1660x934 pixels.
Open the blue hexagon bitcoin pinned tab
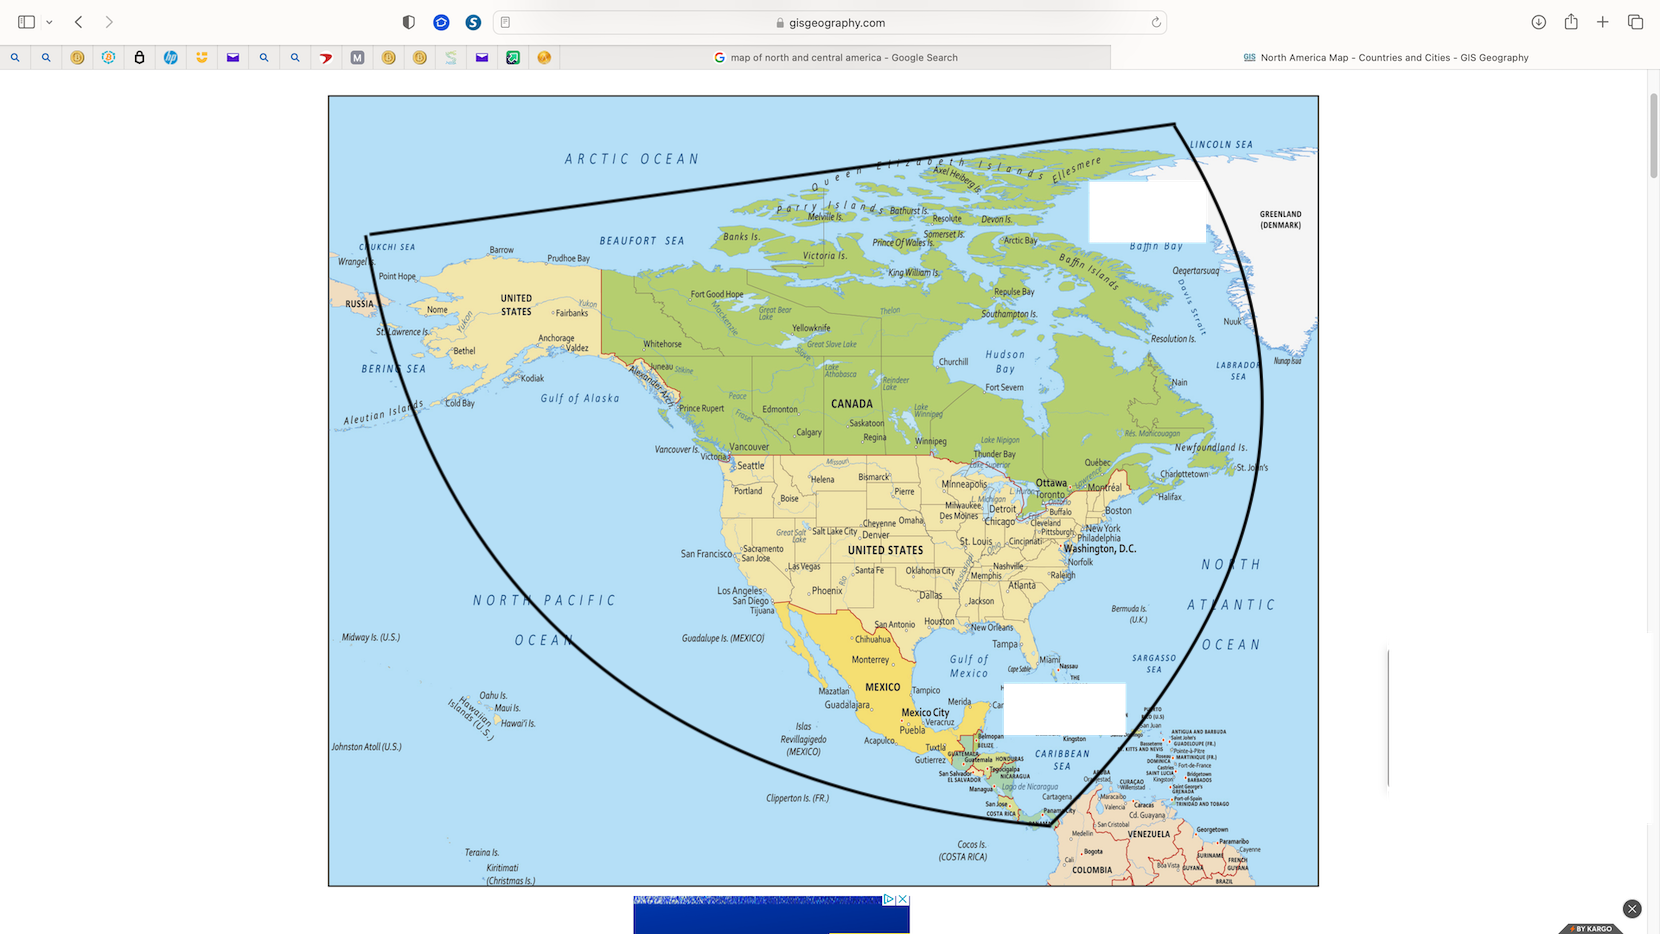tap(108, 58)
